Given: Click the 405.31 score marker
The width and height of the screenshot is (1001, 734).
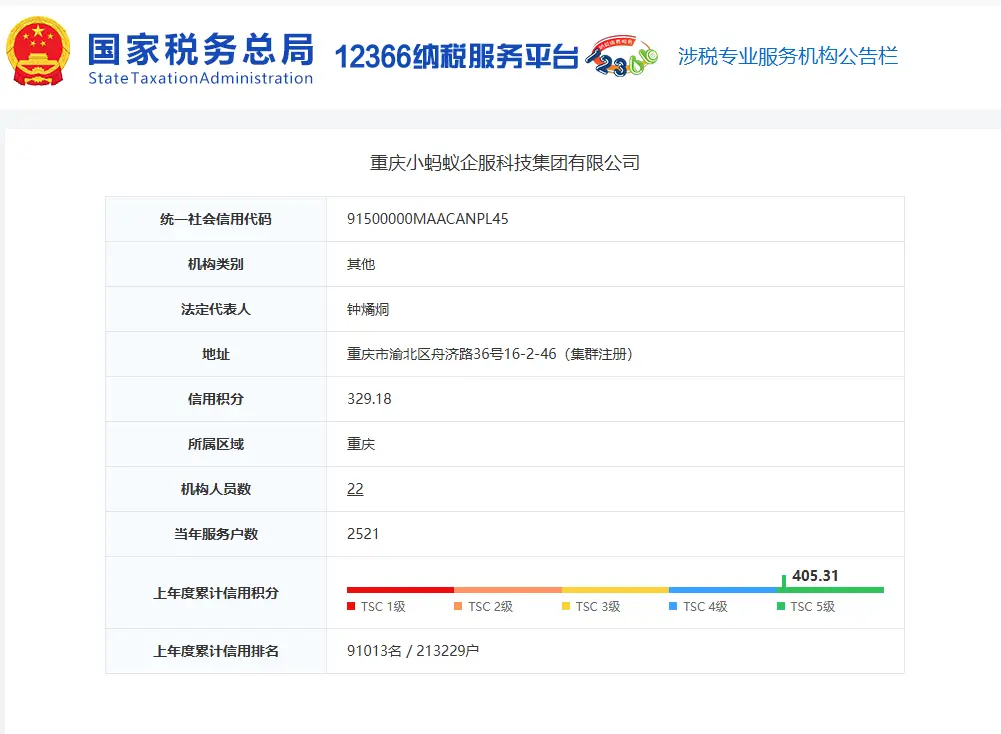Looking at the screenshot, I should coord(815,576).
